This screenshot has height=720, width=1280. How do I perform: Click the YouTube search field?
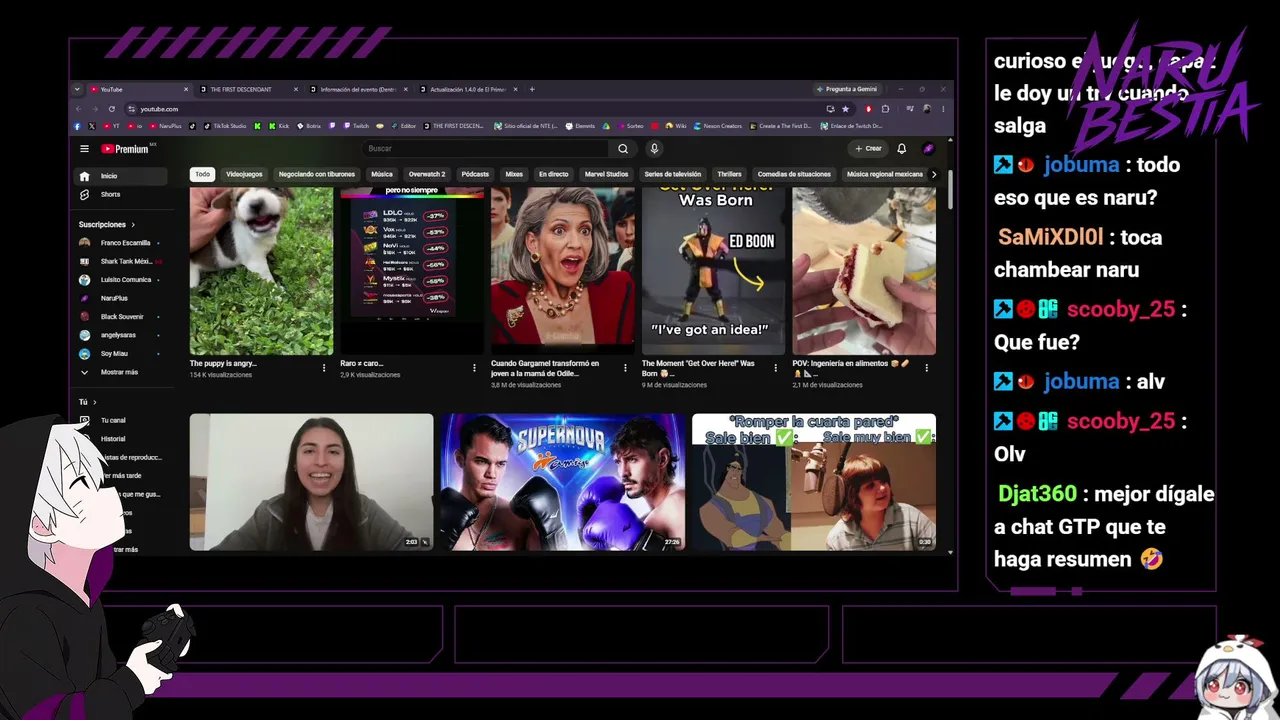[x=485, y=149]
